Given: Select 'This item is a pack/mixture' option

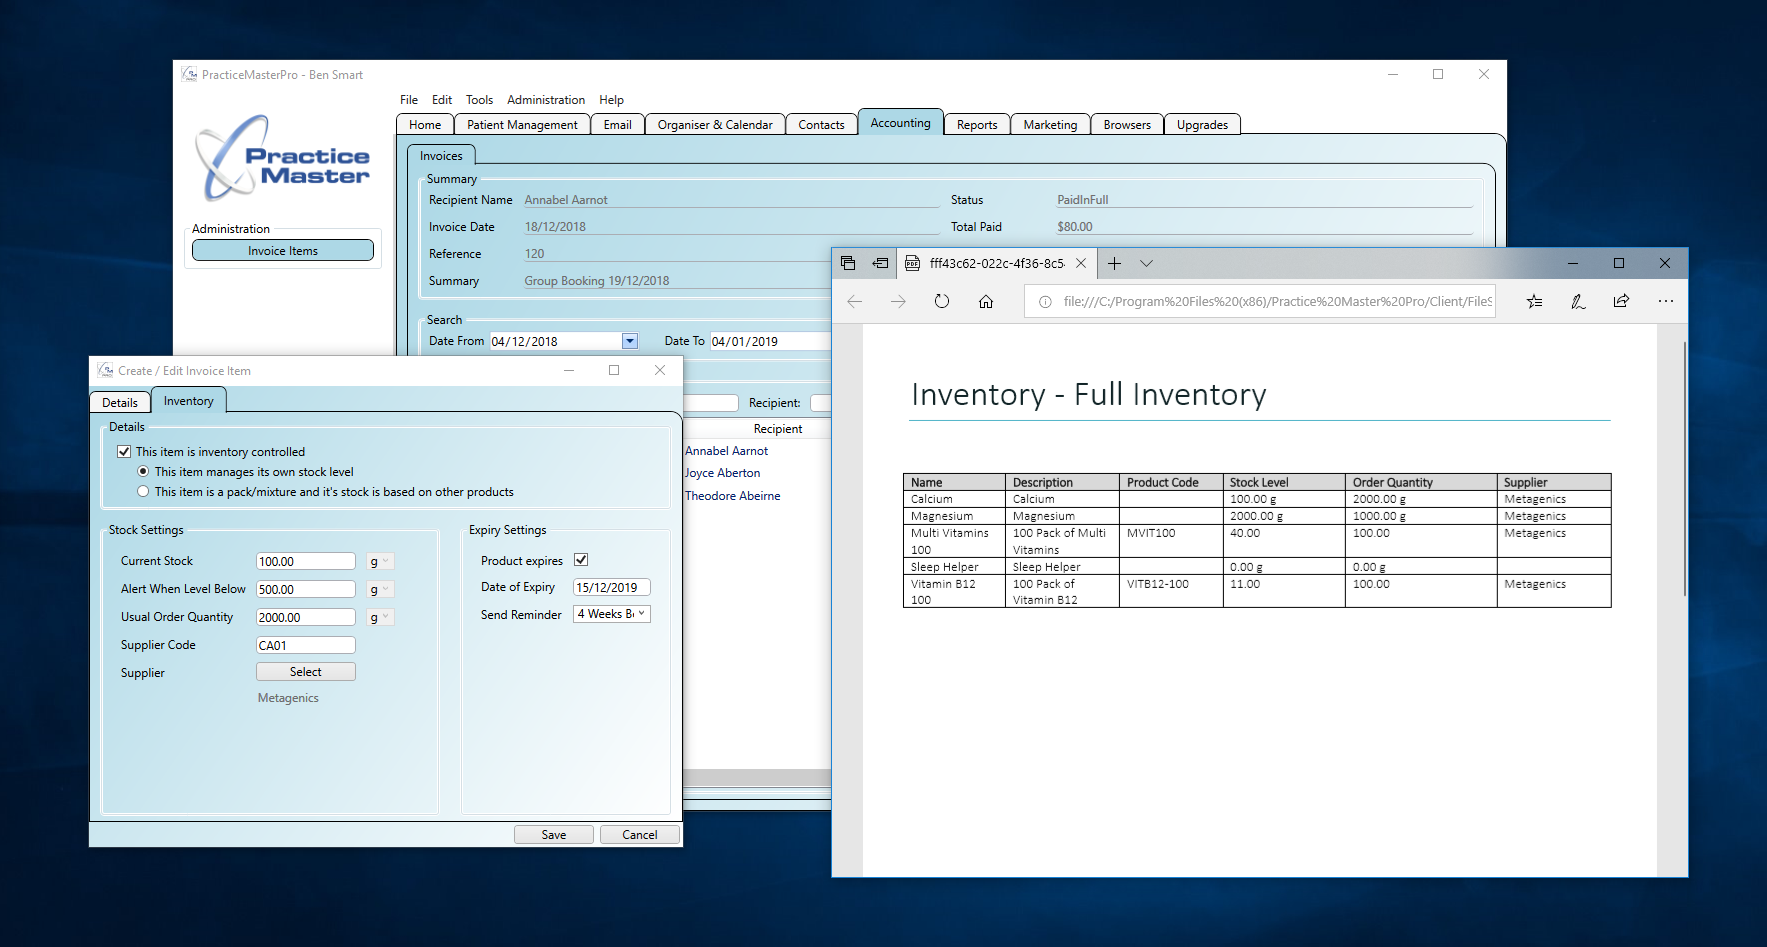Looking at the screenshot, I should click(x=143, y=491).
